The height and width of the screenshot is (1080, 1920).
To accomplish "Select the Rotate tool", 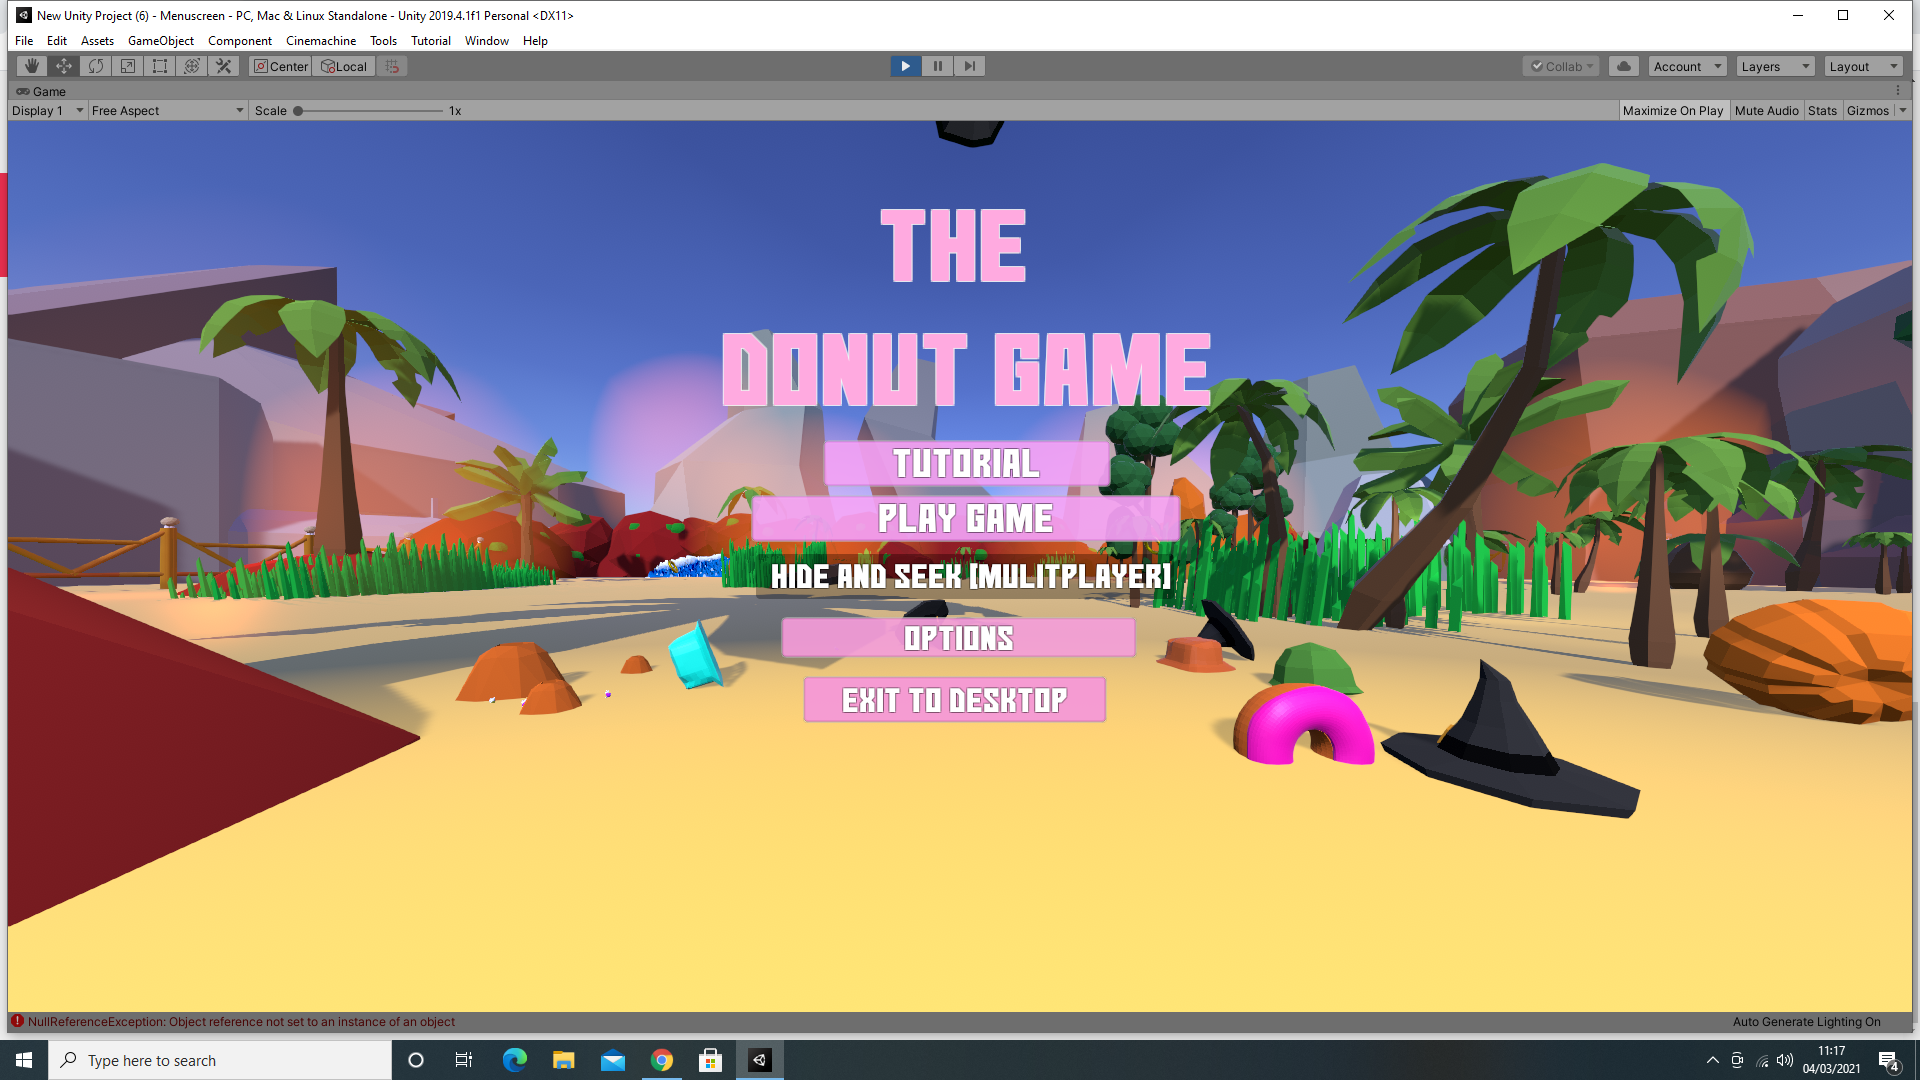I will click(95, 66).
